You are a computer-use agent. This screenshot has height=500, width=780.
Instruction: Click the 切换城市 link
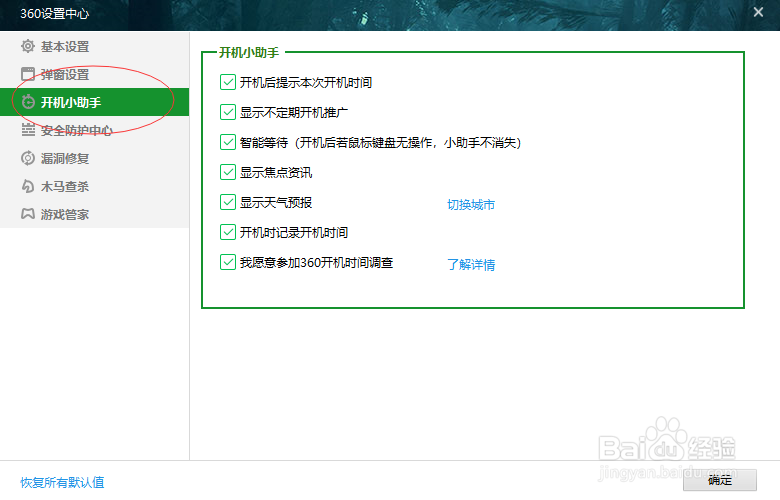click(x=471, y=204)
